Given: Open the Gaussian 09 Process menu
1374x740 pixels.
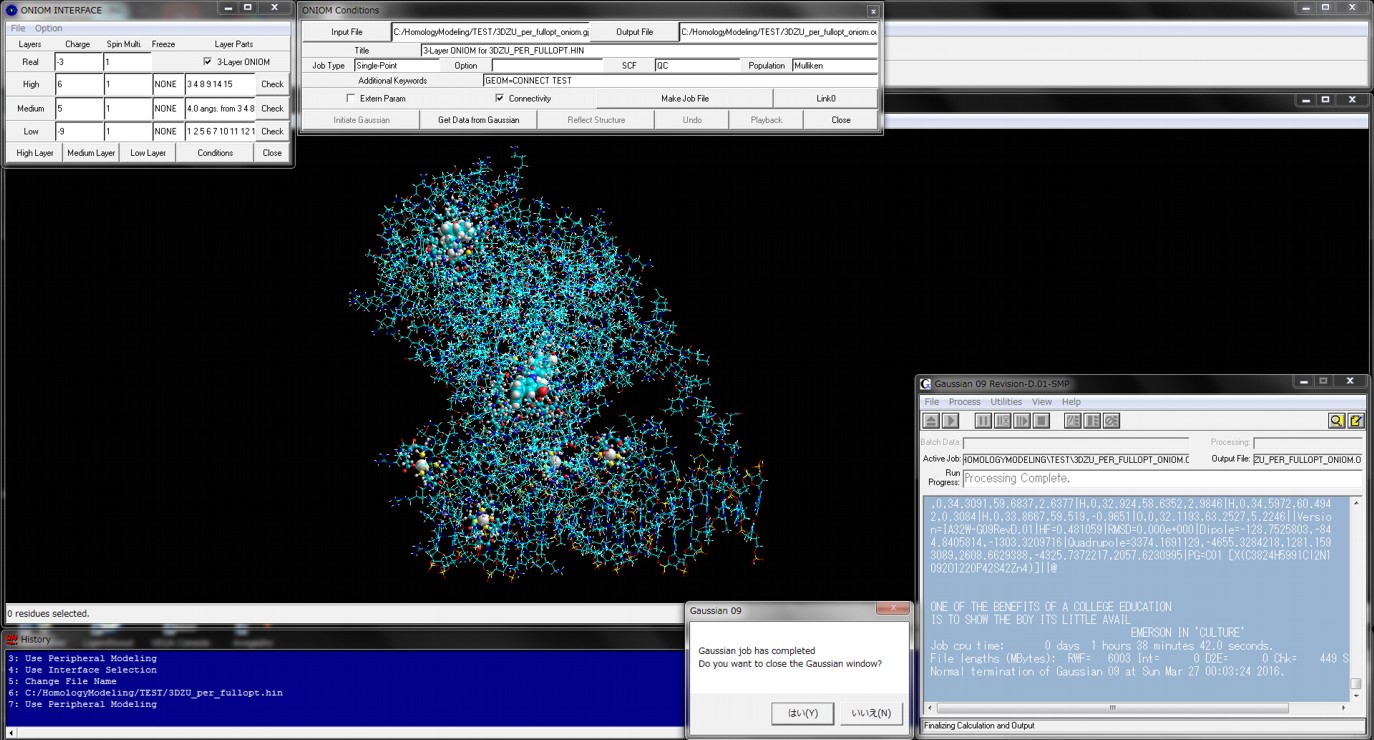Looking at the screenshot, I should click(964, 402).
